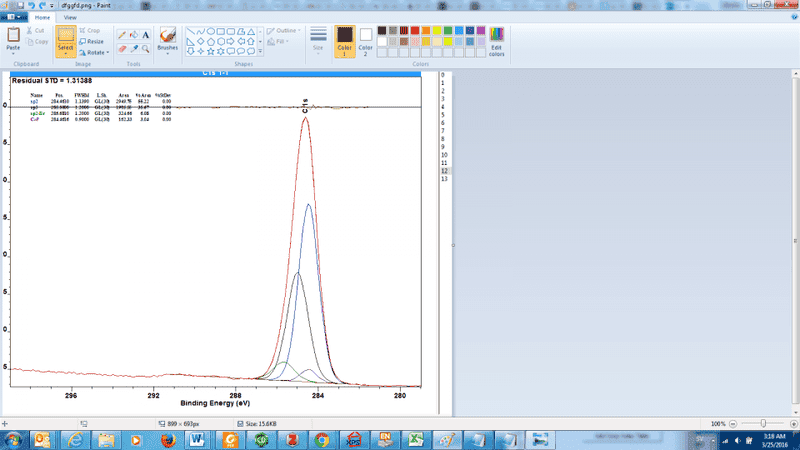Move the zoom slider handle
800x450 pixels.
(763, 423)
